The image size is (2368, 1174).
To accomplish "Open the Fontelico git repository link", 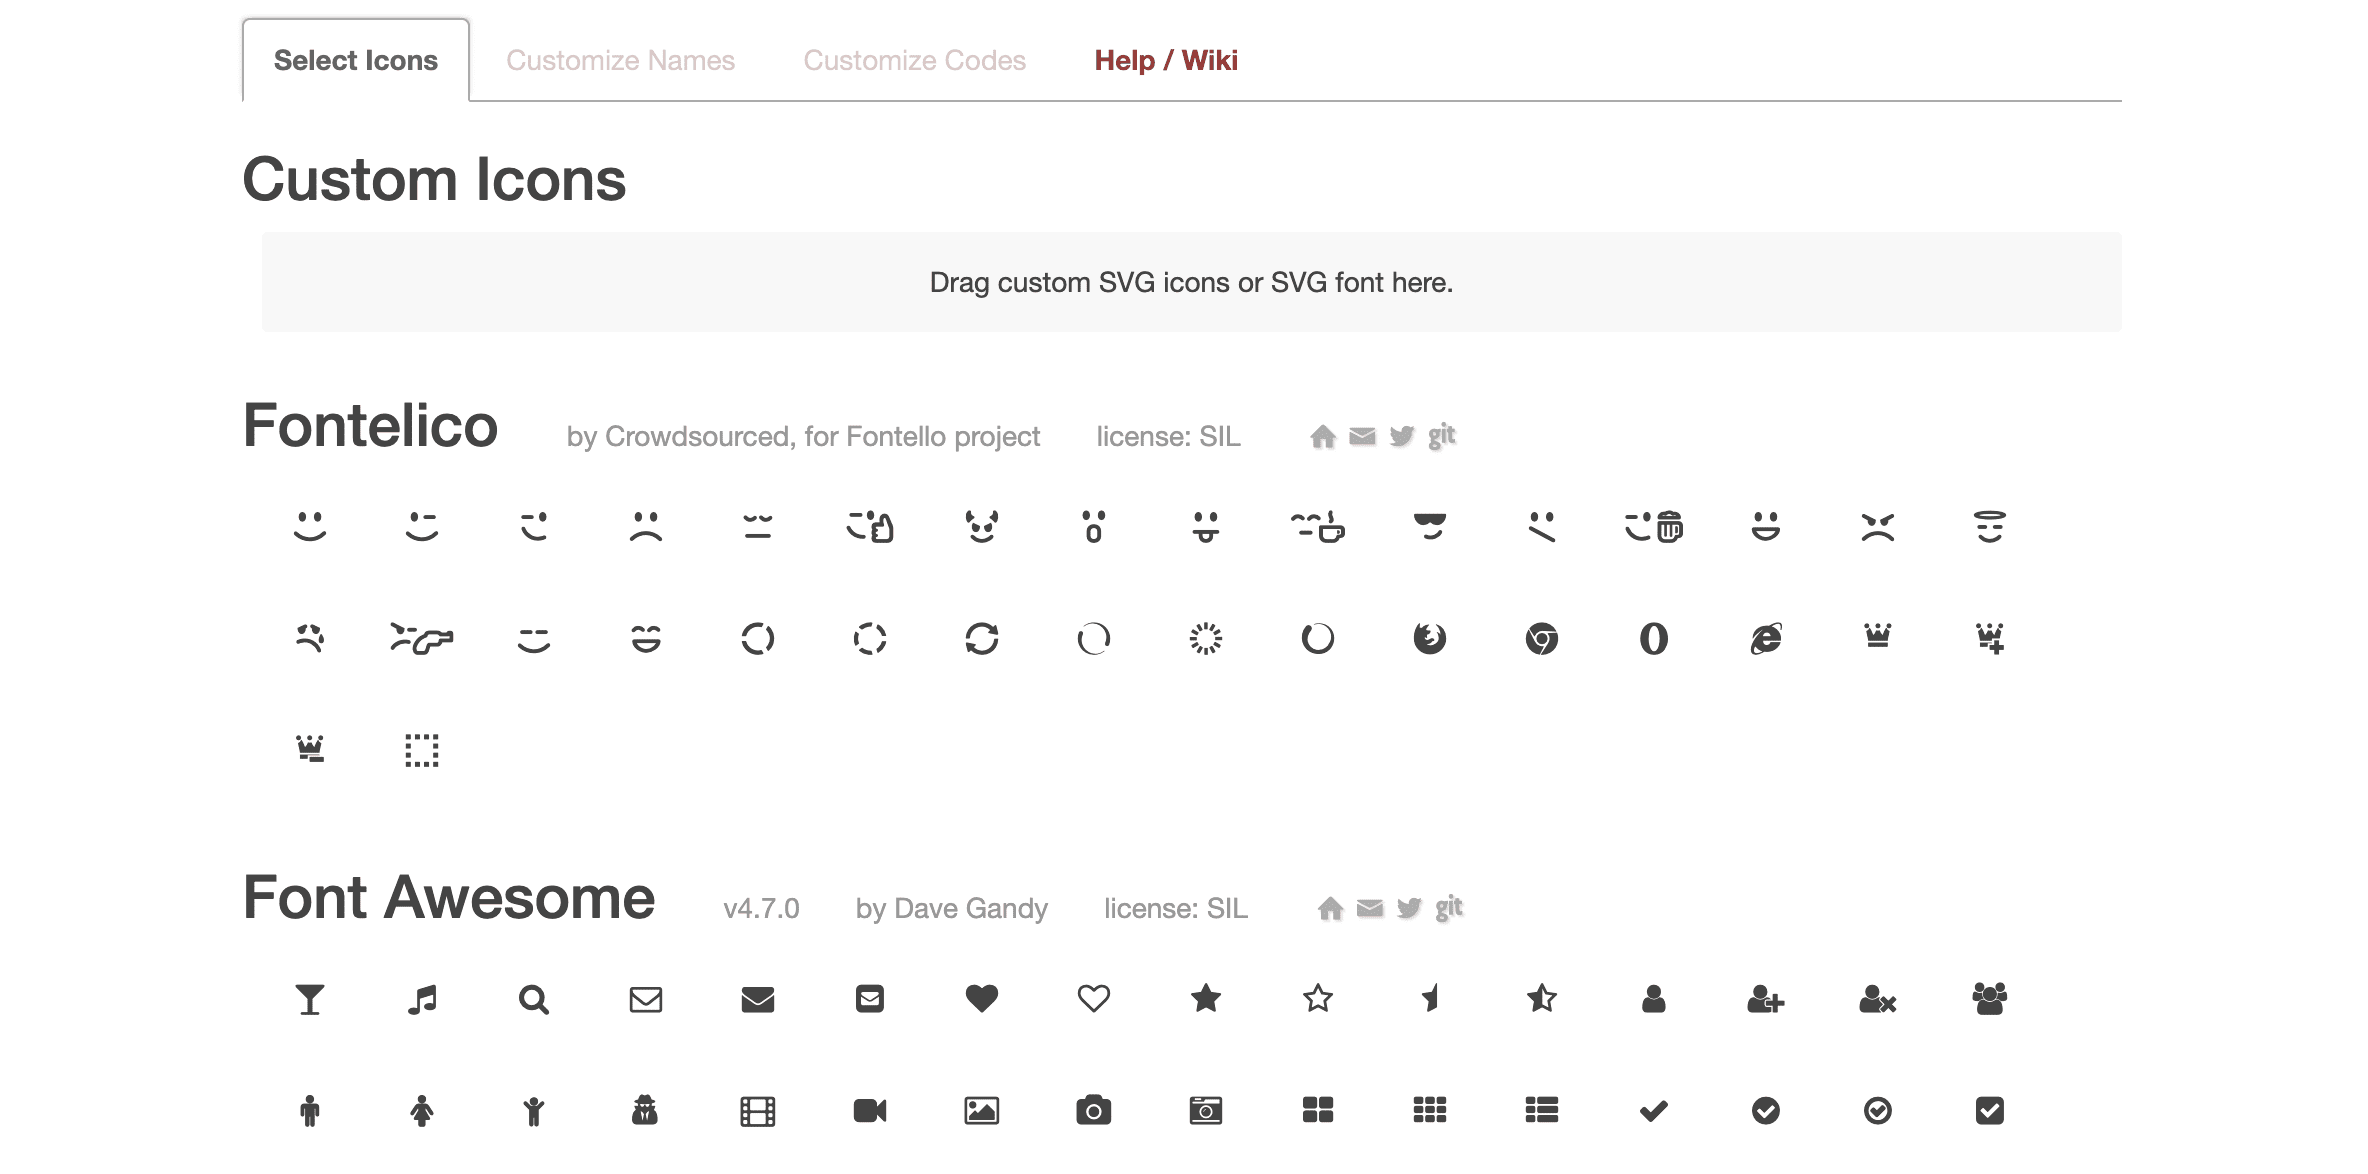I will coord(1442,435).
